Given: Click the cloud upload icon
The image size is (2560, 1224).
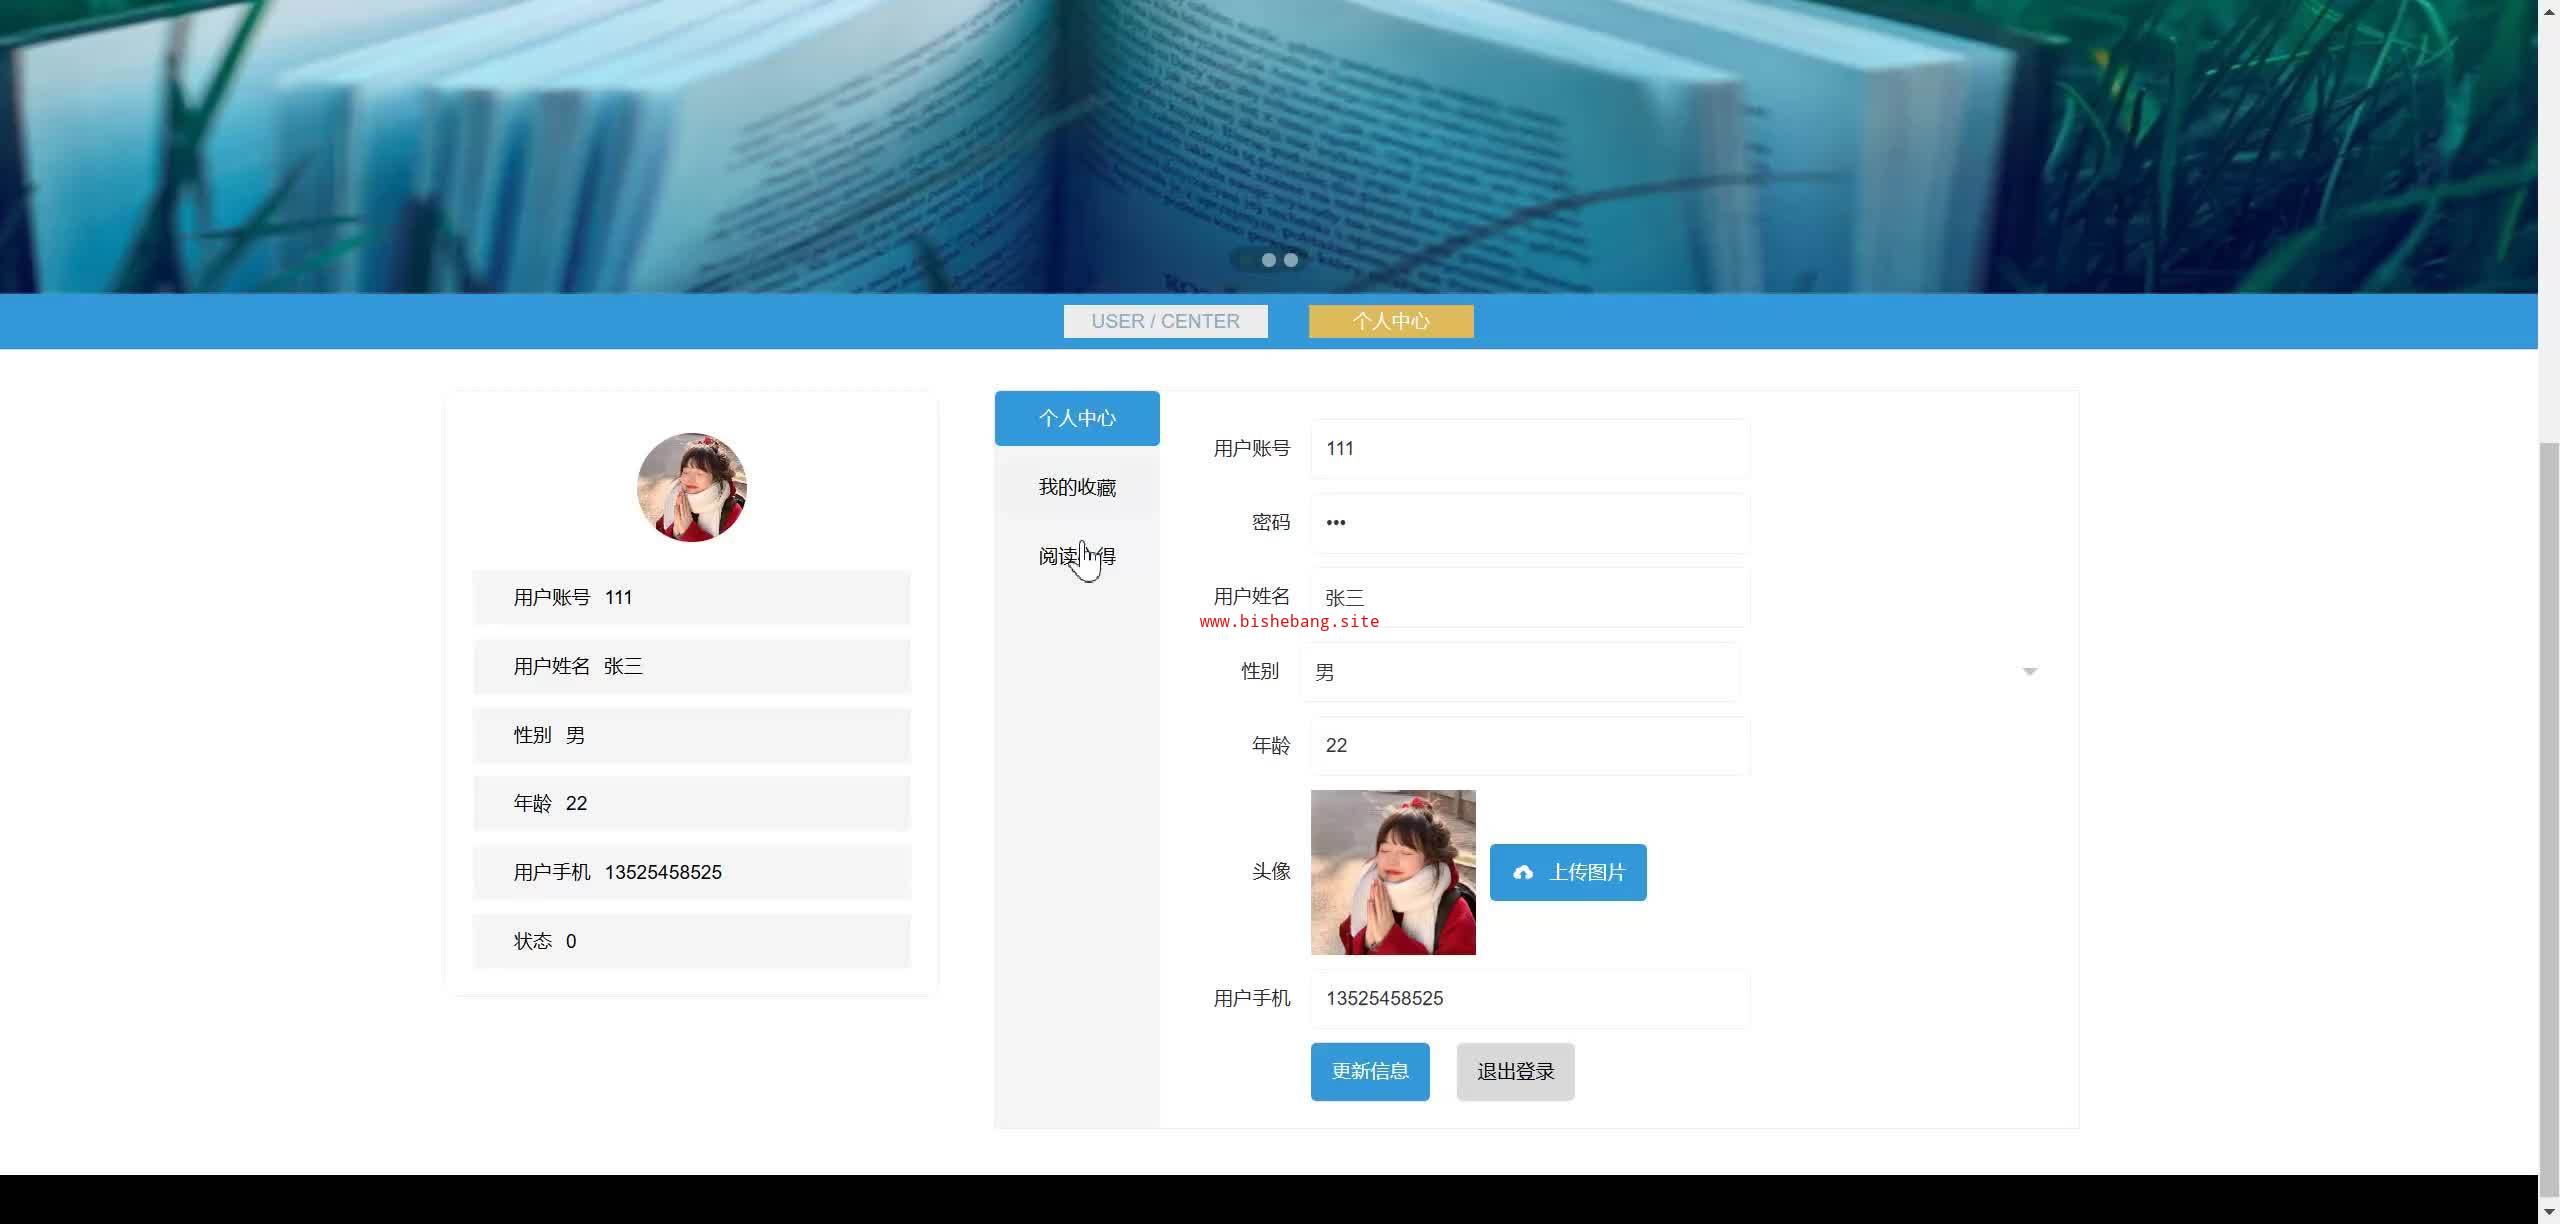Looking at the screenshot, I should 1523,873.
